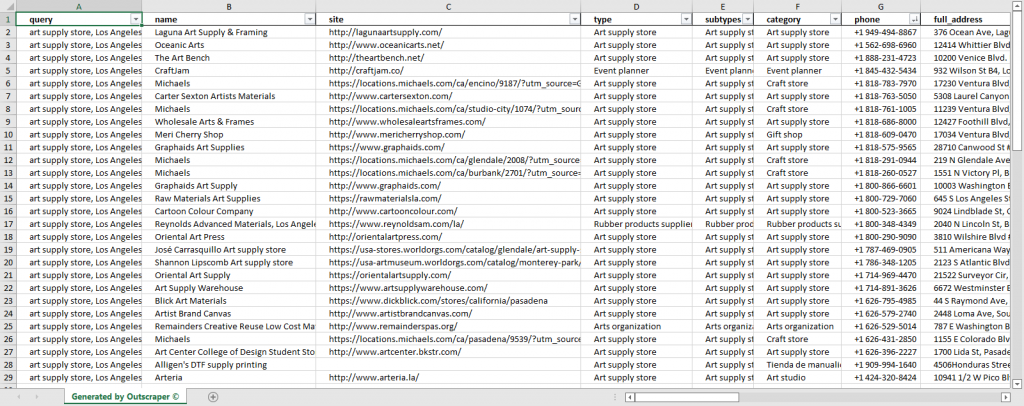The width and height of the screenshot is (1024, 406).
Task: Open the site column filter dropdown
Action: (x=574, y=19)
